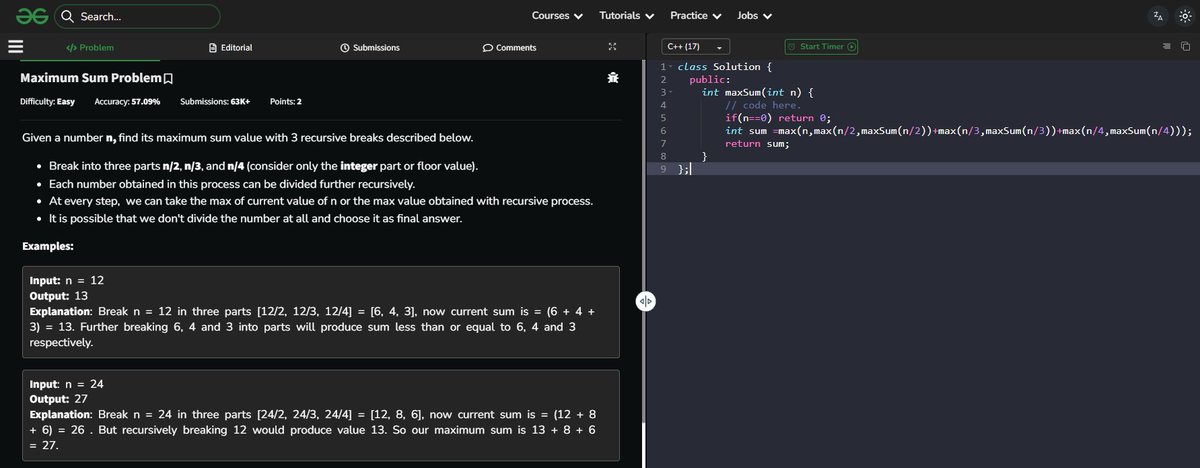Screen dimensions: 1200x468
Task: Click the 'Points: 2' text
Action: coord(286,102)
